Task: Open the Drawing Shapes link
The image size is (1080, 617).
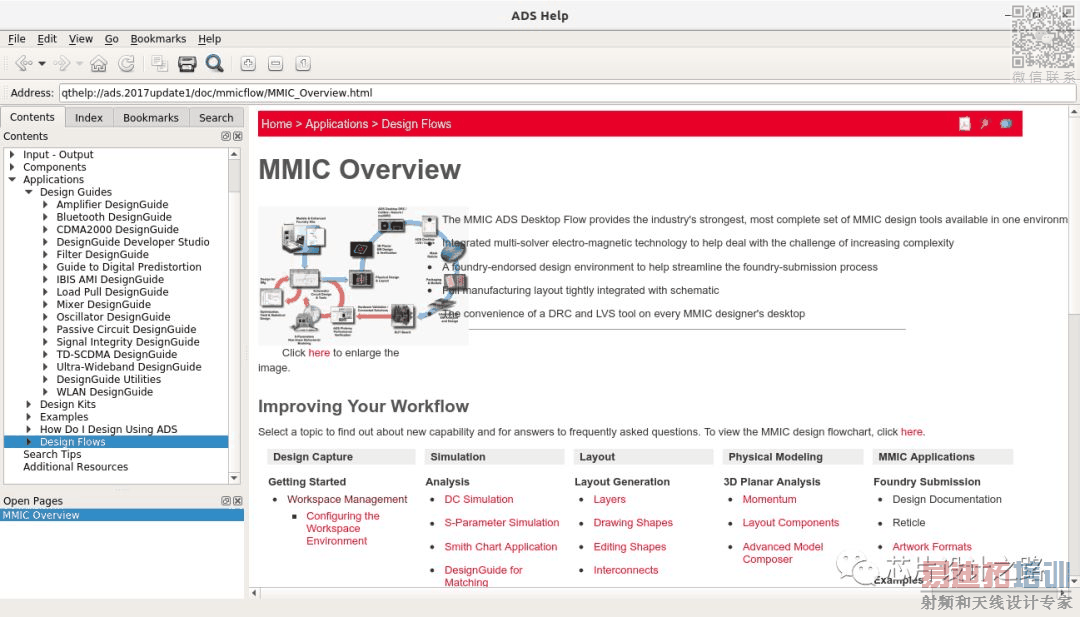Action: pyautogui.click(x=633, y=523)
